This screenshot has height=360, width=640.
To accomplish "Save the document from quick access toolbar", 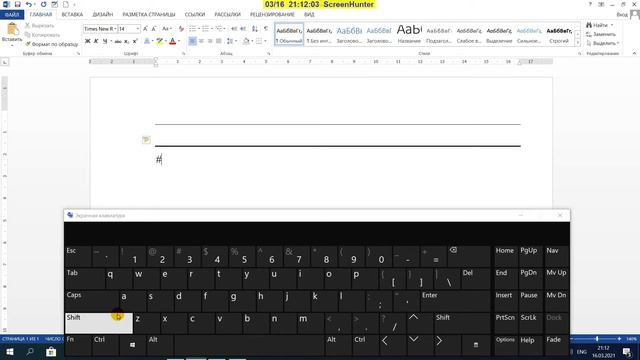I will pos(18,4).
